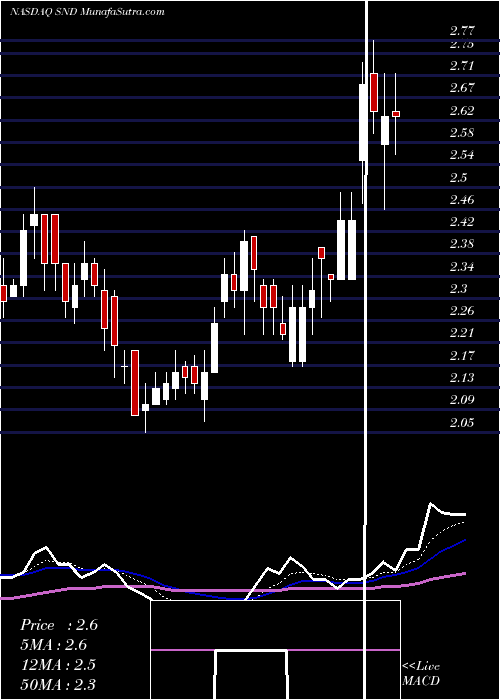The image size is (500, 700).
Task: Select the 2.05 price axis label
Action: point(462,422)
